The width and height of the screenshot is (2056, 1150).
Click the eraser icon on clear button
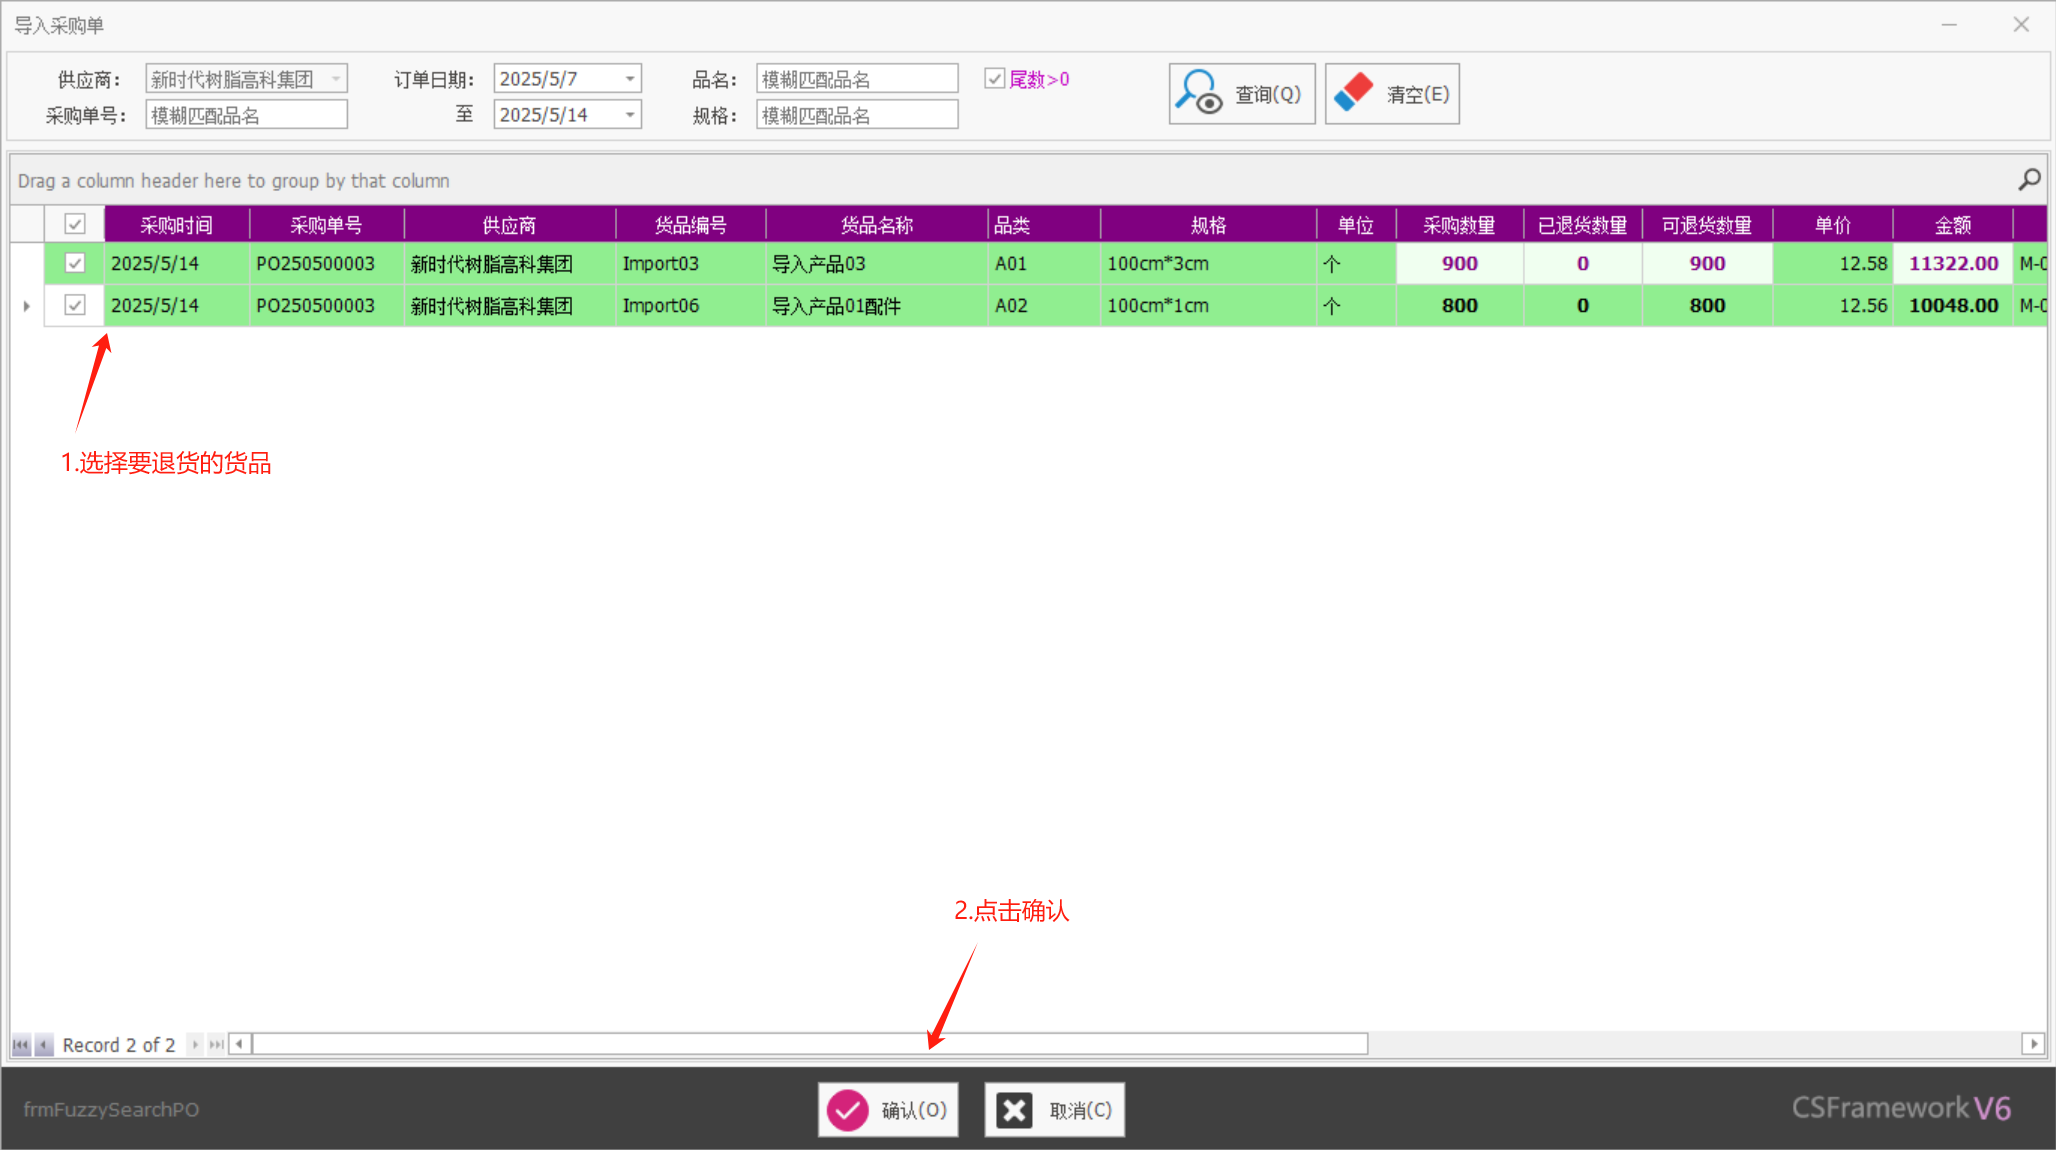(x=1354, y=92)
